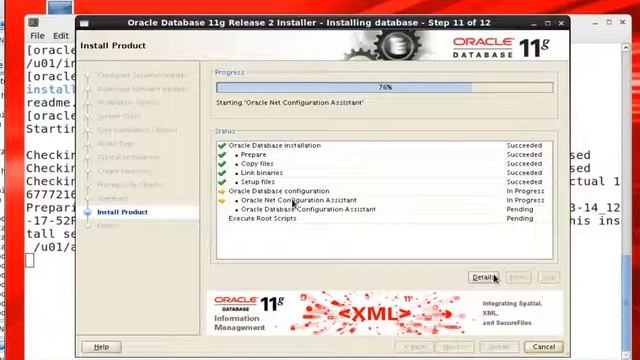Click yellow arrow beside Oracle Net Configuration Assistant
Image resolution: width=640 pixels, height=360 pixels.
[222, 200]
